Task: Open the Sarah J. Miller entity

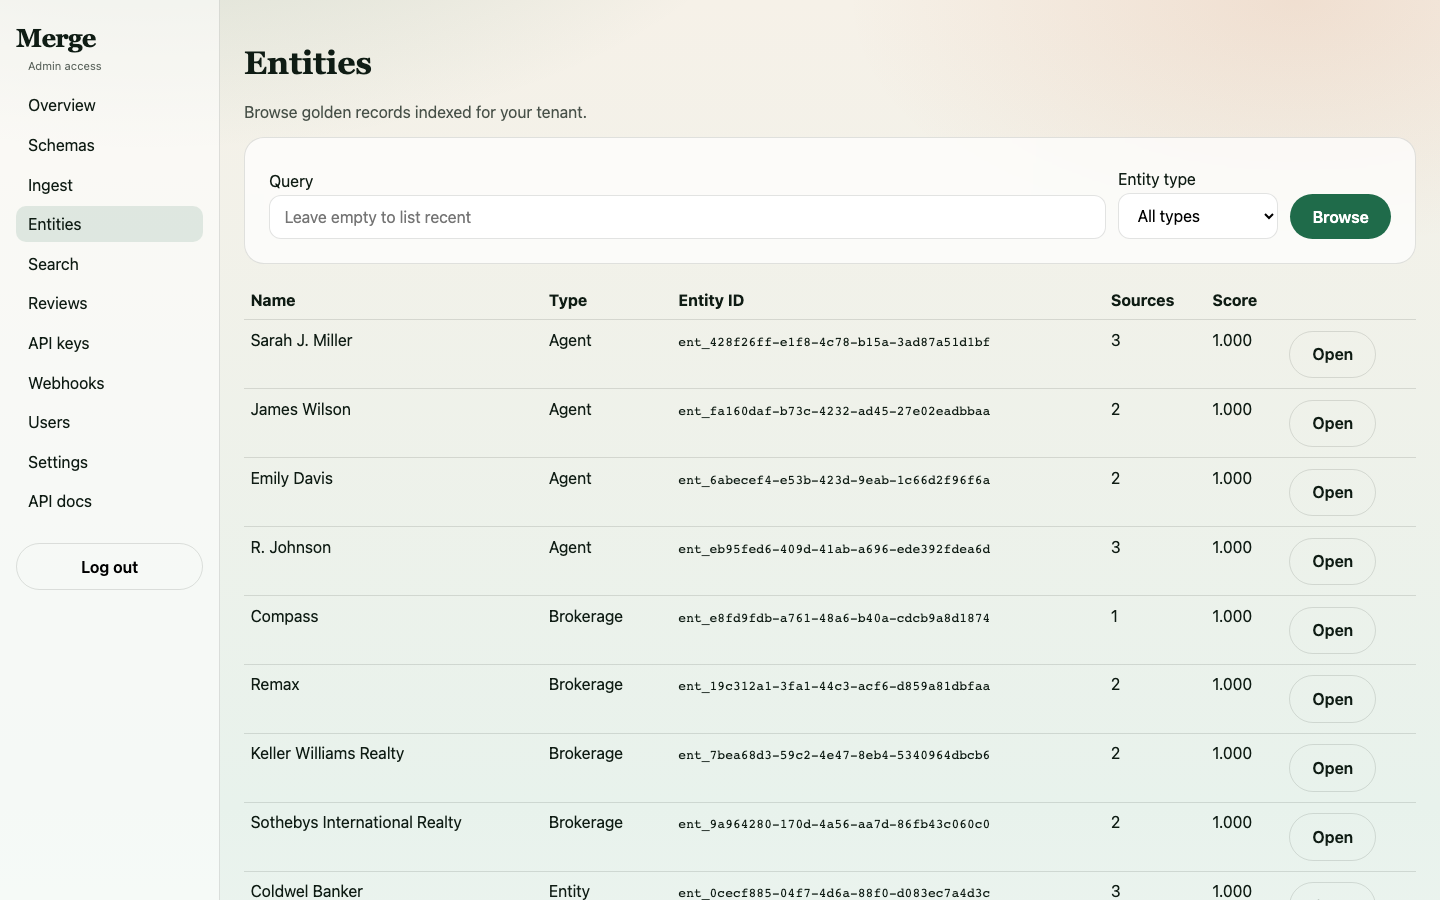Action: point(1332,354)
